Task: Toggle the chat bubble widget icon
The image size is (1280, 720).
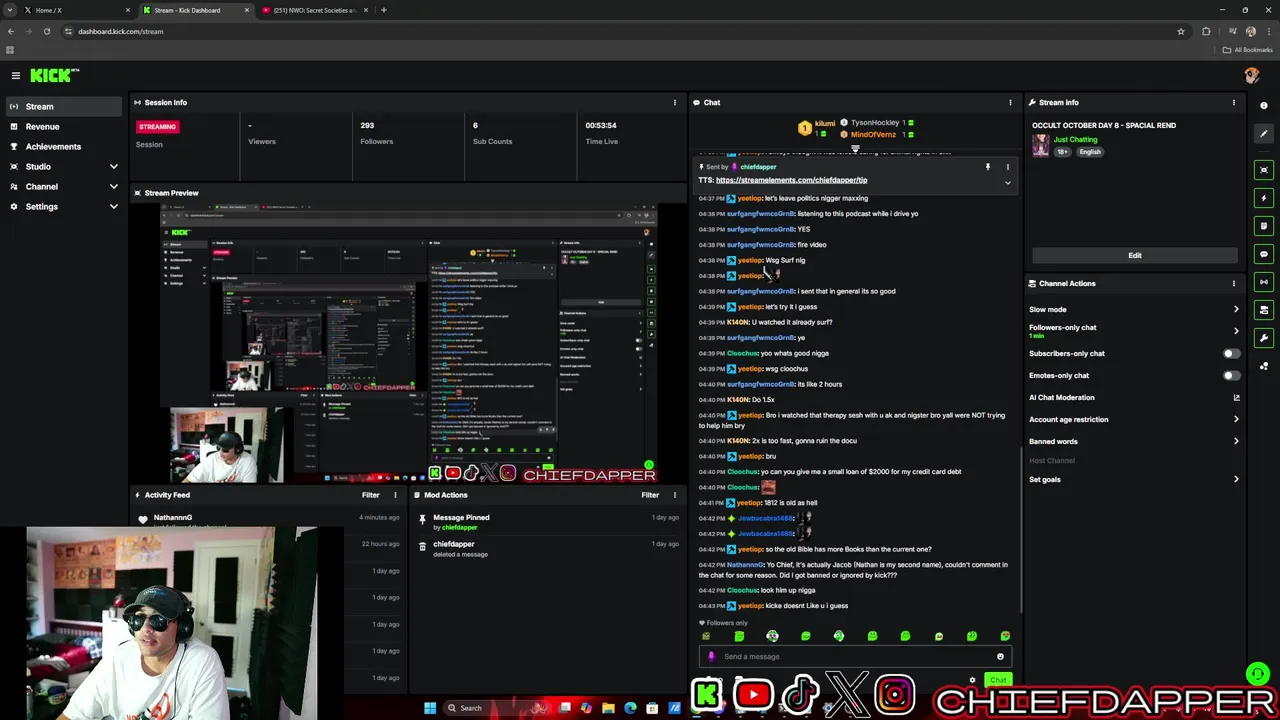Action: [x=1264, y=254]
